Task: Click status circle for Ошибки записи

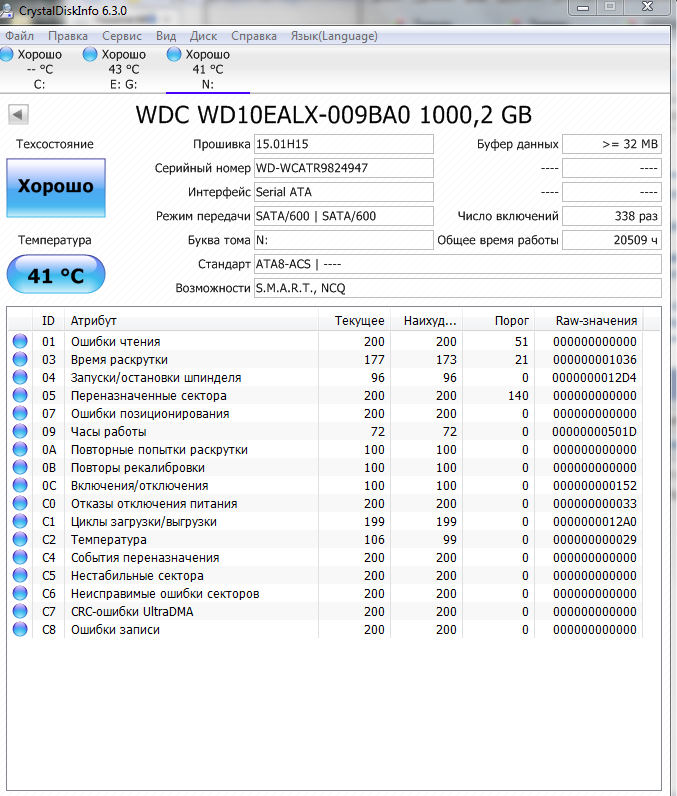Action: point(20,629)
